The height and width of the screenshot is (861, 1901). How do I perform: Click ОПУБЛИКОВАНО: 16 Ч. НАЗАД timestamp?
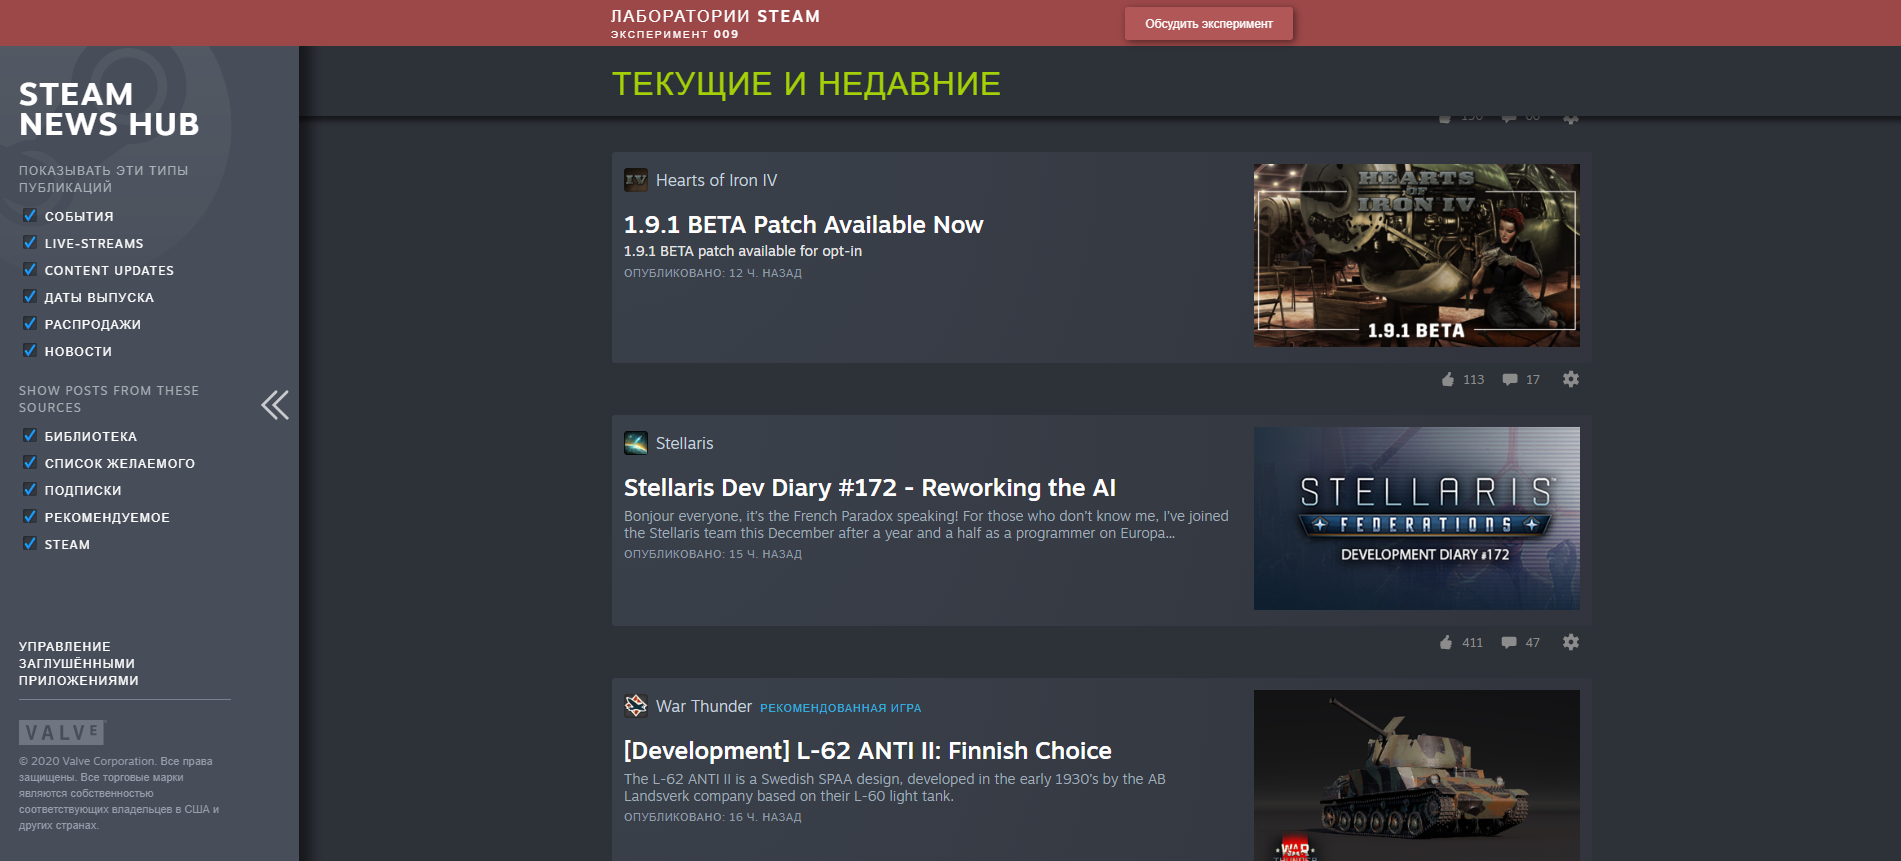(x=713, y=817)
